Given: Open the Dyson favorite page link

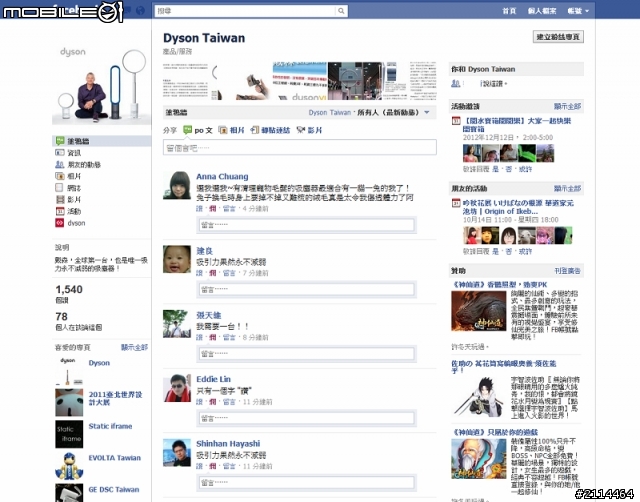Looking at the screenshot, I should 99,363.
